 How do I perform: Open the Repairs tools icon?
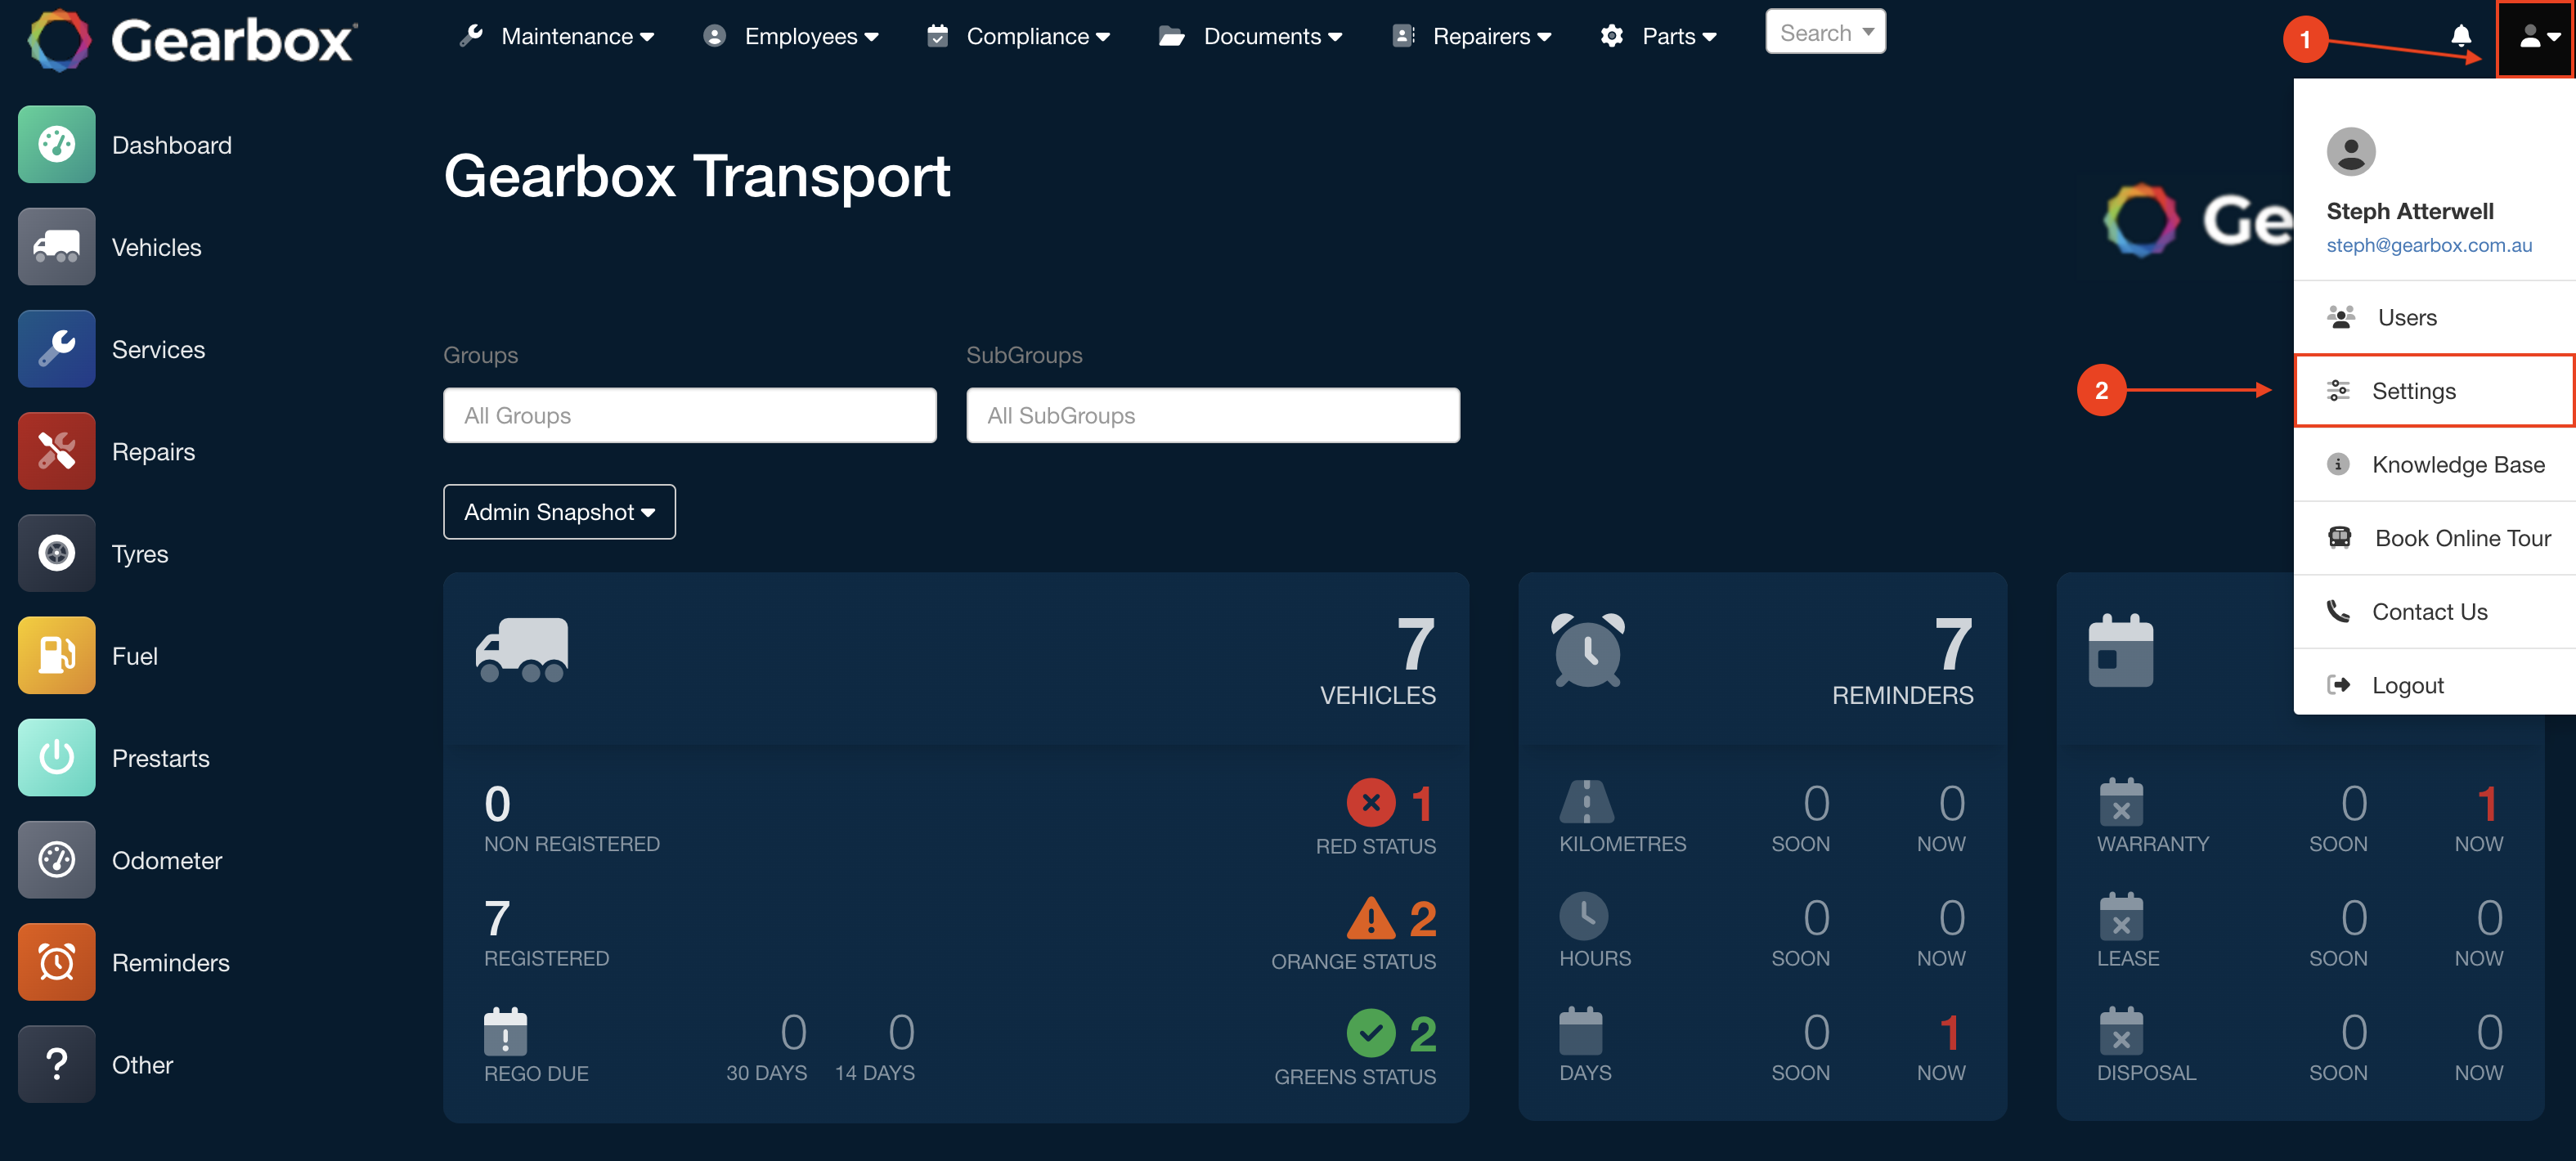pos(57,450)
